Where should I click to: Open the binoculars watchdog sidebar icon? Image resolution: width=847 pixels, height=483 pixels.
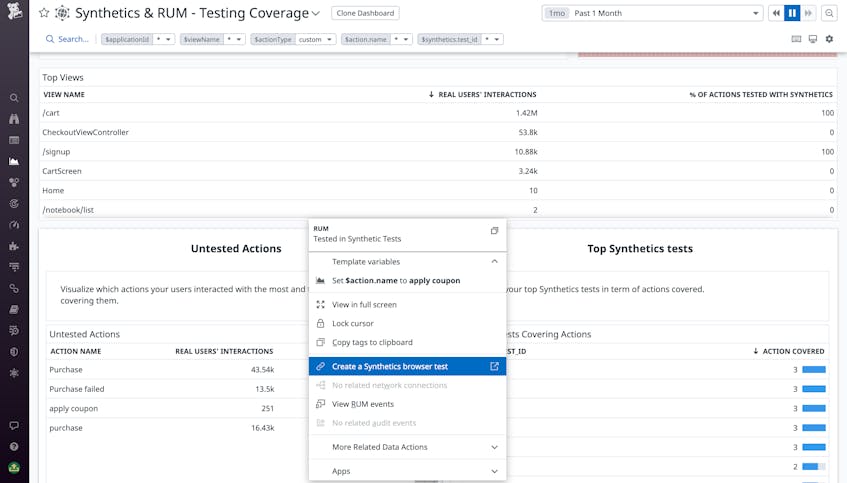14,119
